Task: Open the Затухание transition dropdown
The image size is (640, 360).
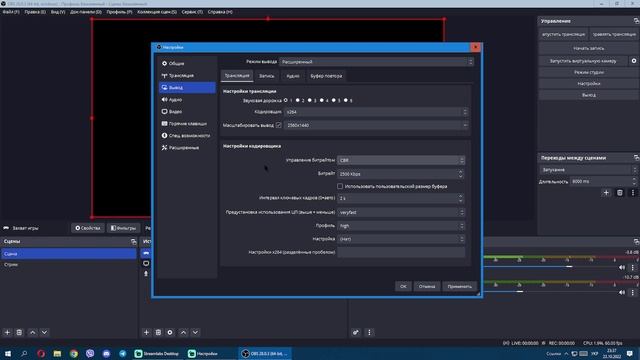Action: click(x=588, y=169)
